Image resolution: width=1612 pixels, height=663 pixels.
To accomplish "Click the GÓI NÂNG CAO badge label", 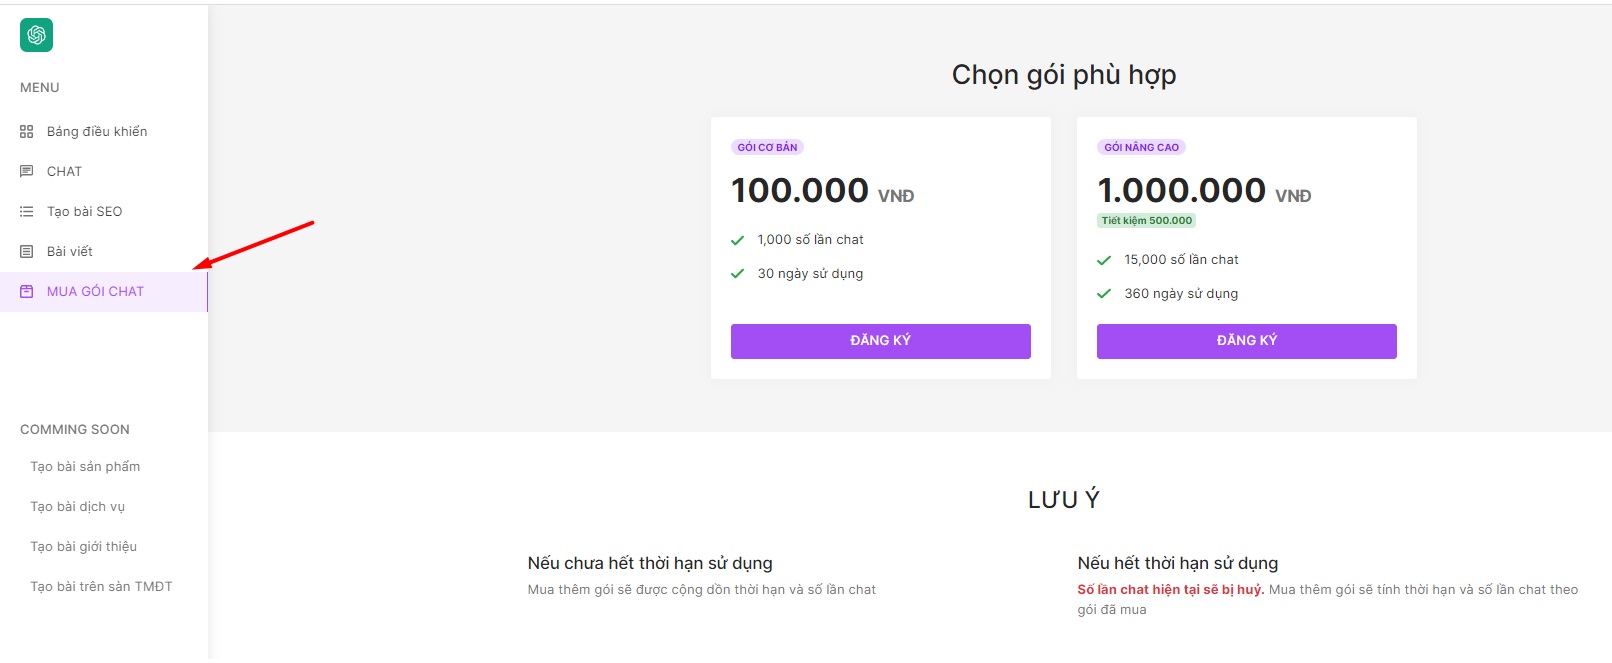I will click(1141, 147).
